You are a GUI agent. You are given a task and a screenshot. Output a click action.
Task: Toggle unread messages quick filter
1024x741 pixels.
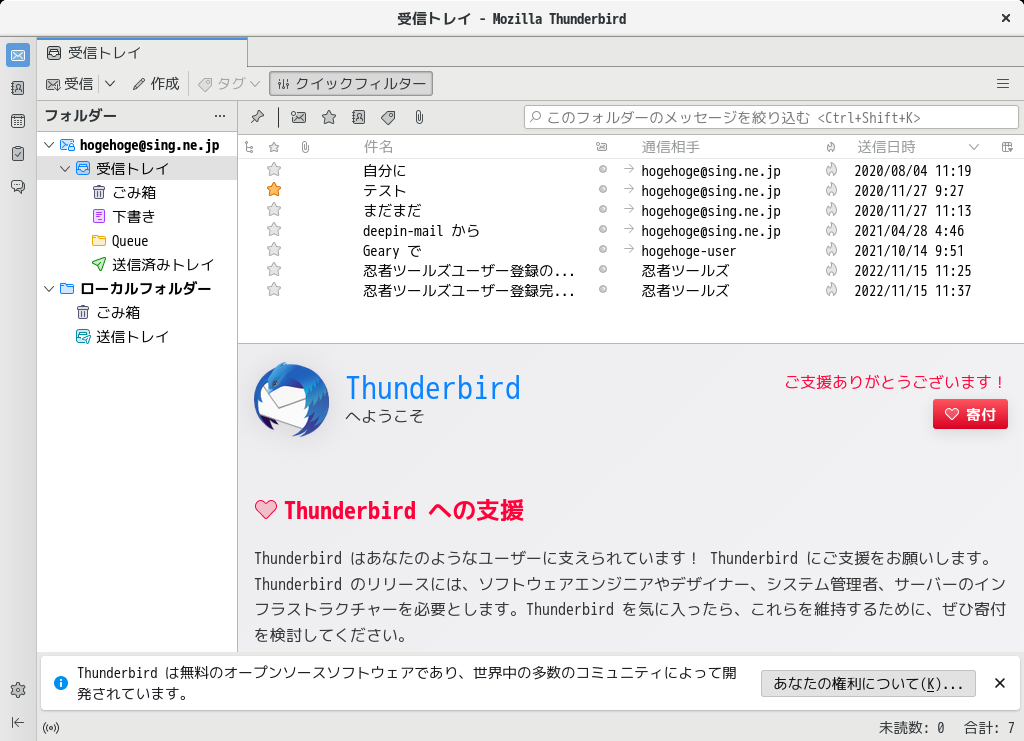(298, 117)
